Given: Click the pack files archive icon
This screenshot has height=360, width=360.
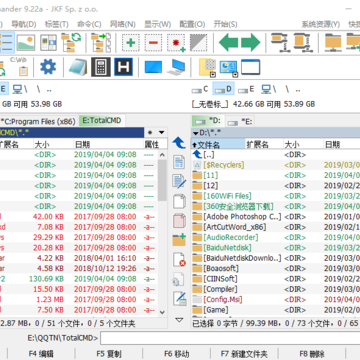Looking at the screenshot, I should (x=281, y=42).
